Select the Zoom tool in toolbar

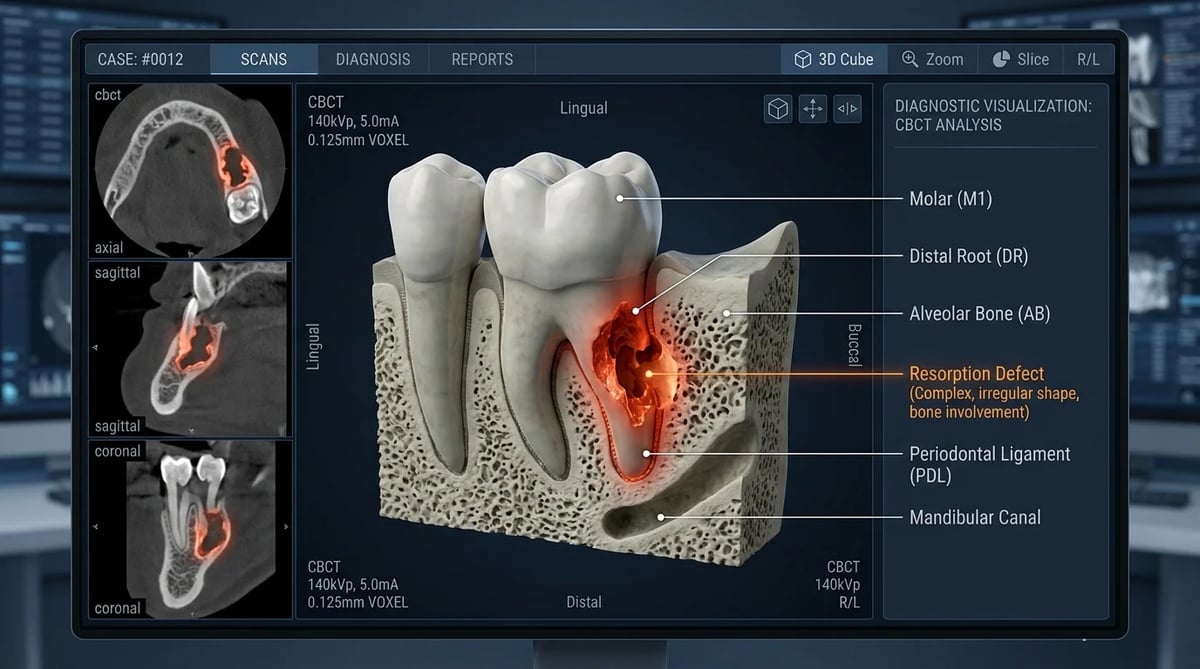pos(933,59)
